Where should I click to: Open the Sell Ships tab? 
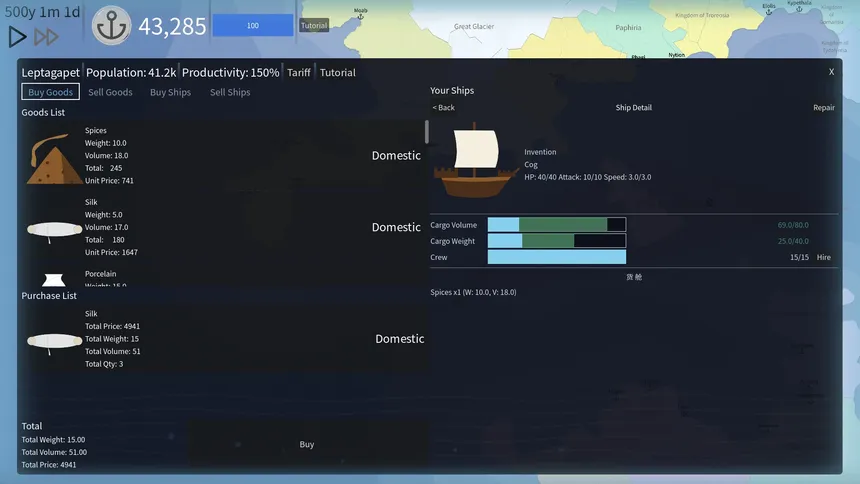[230, 92]
